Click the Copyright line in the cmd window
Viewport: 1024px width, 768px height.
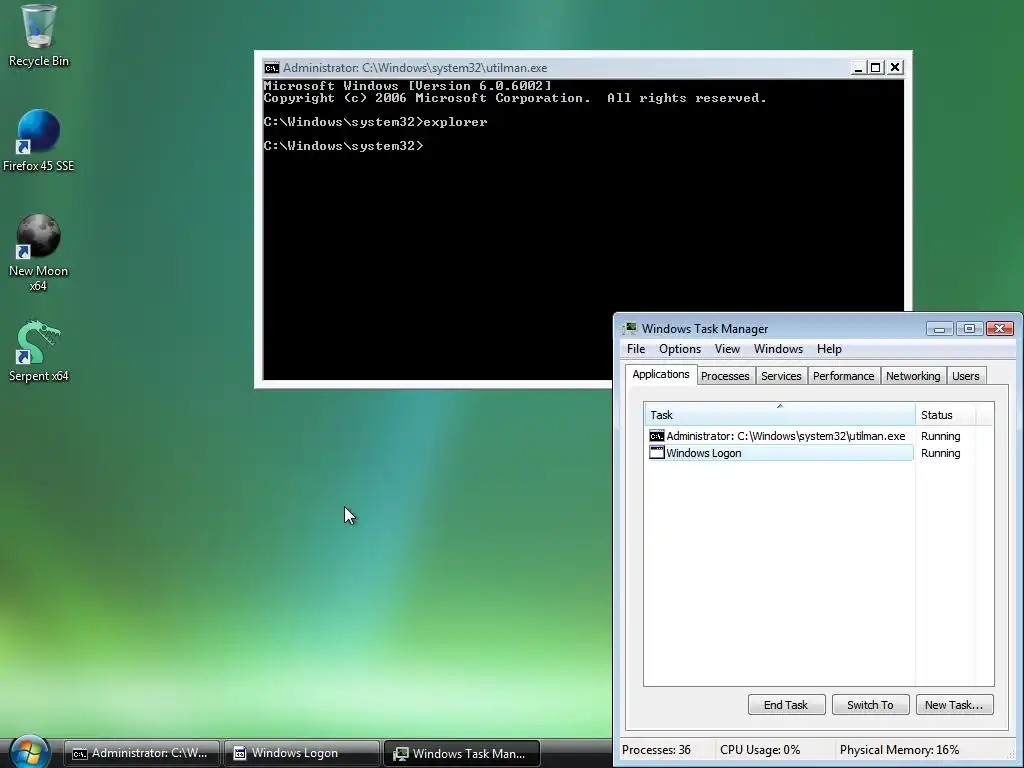tap(515, 98)
